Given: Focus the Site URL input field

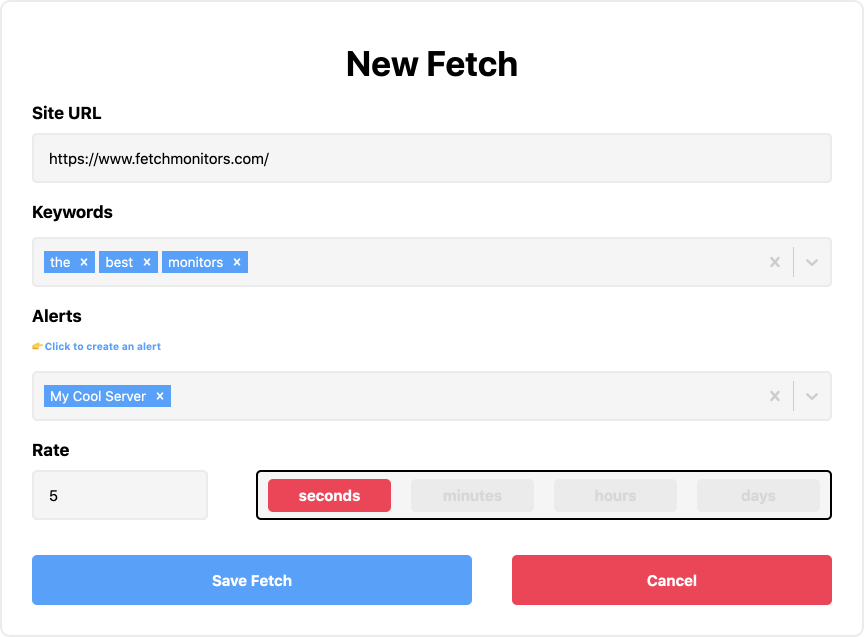Looking at the screenshot, I should (x=431, y=158).
